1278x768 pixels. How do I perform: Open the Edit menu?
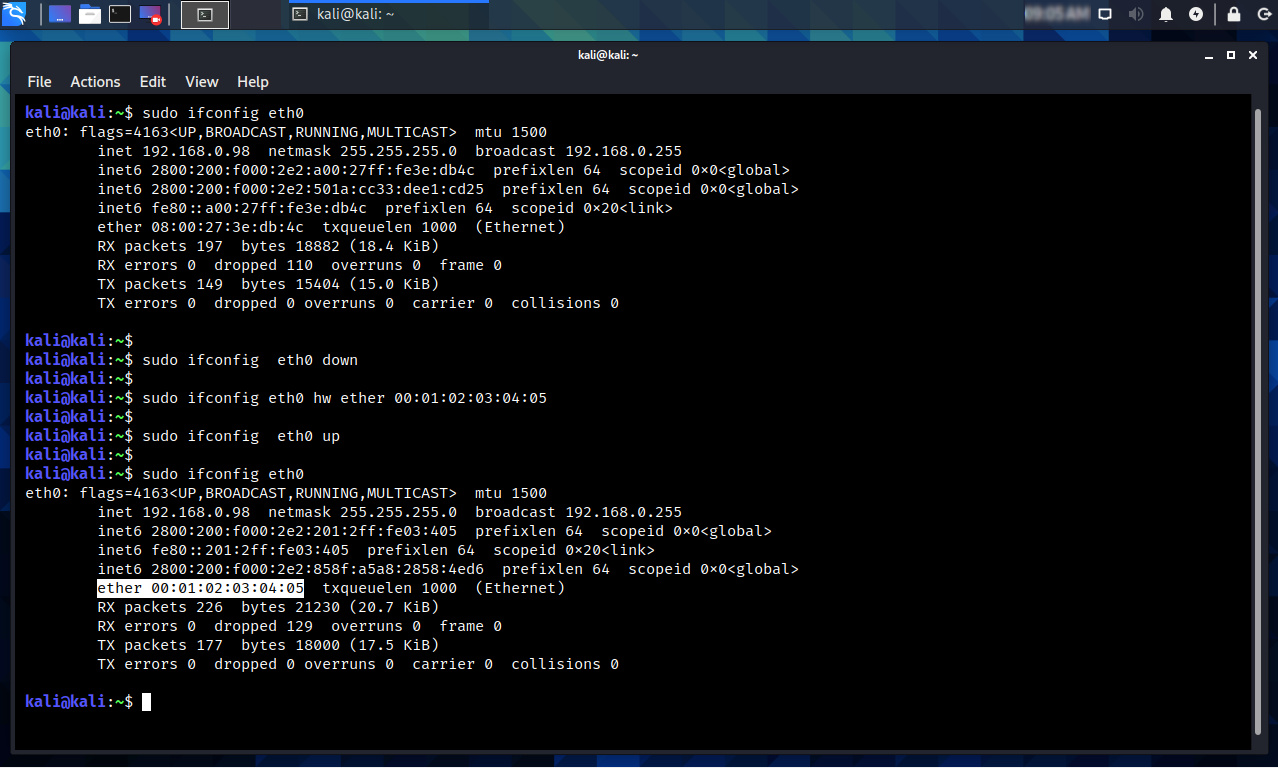coord(153,82)
